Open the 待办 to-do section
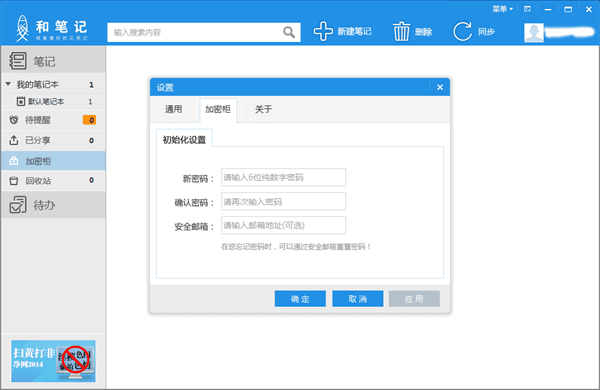600x390 pixels. pos(53,205)
